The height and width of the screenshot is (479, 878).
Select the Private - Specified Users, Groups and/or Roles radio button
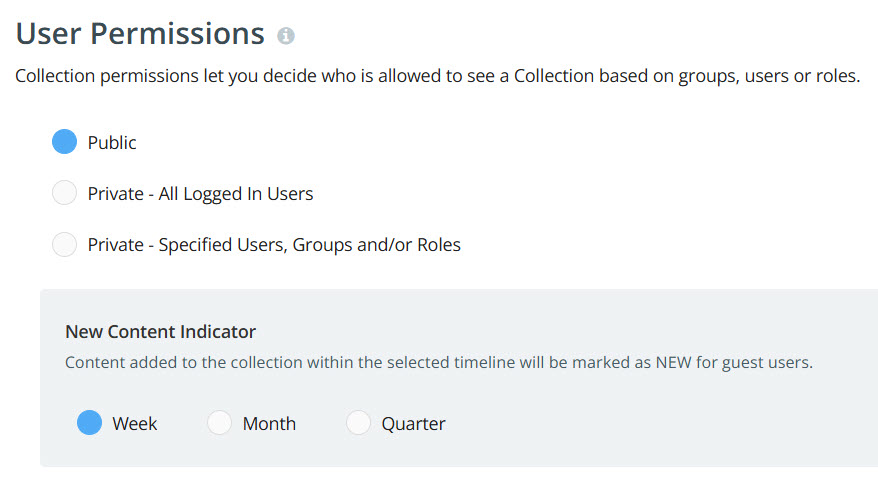(x=64, y=244)
